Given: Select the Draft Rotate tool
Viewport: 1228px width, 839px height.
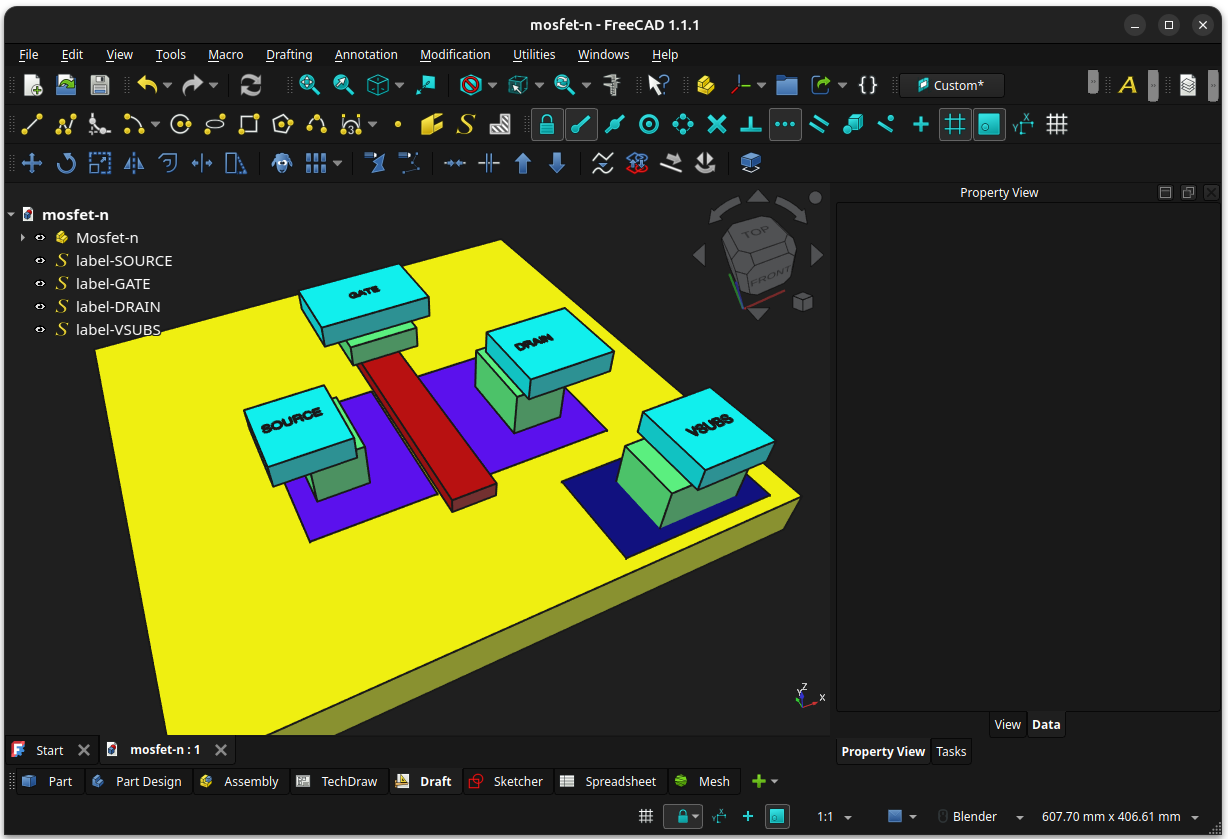Looking at the screenshot, I should coord(66,163).
